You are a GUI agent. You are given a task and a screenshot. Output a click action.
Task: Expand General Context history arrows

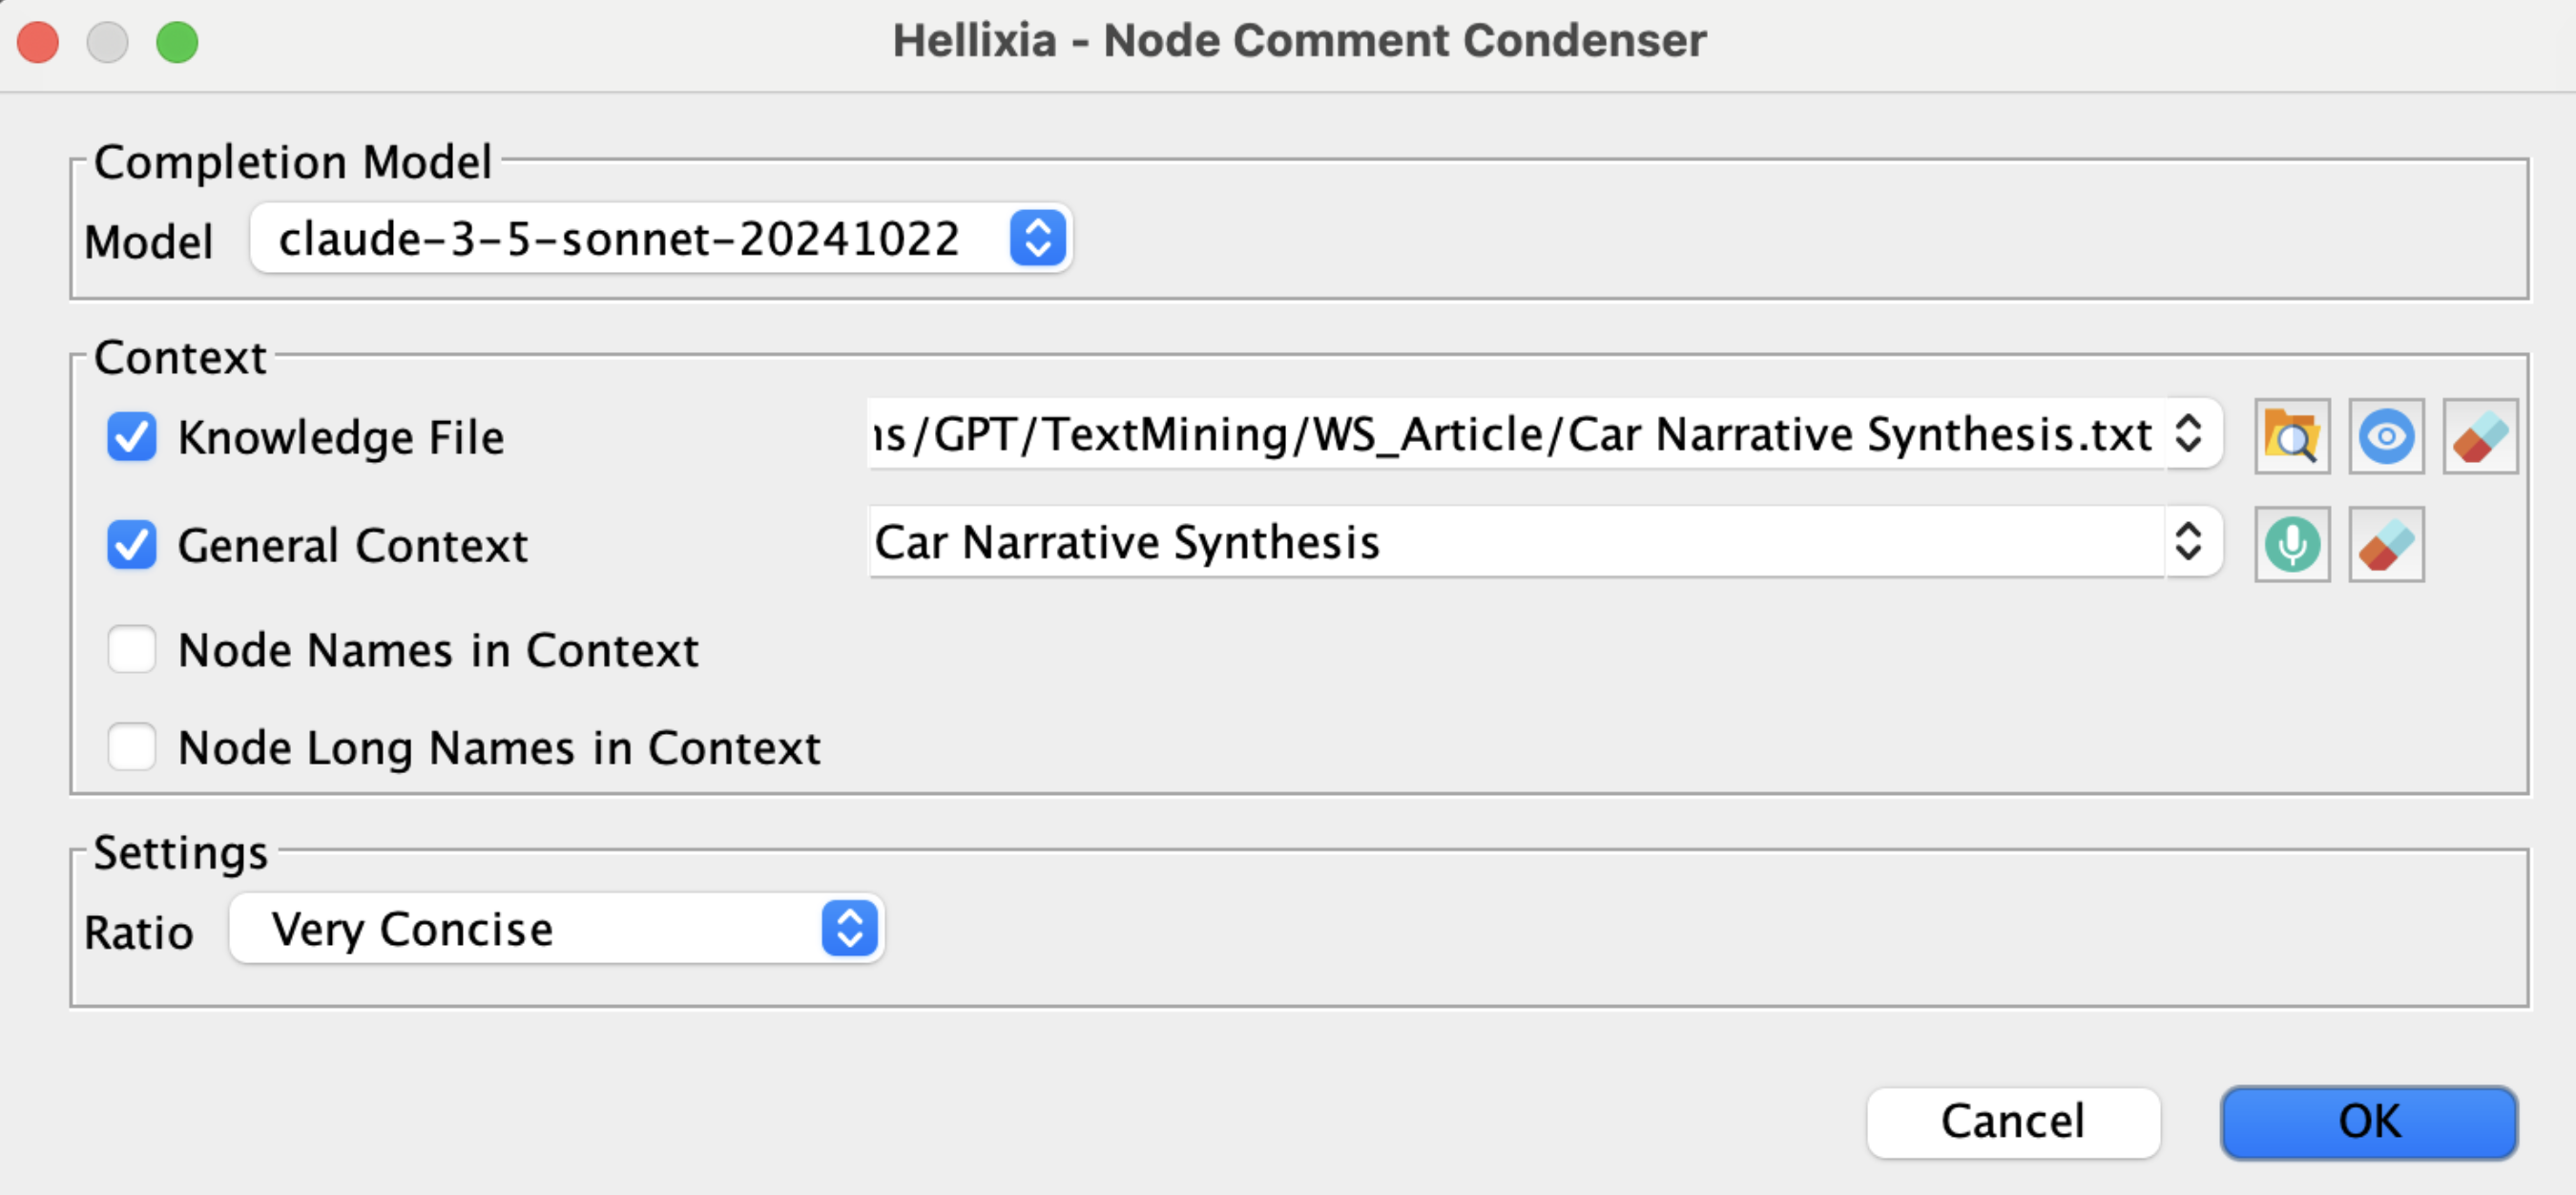2188,542
